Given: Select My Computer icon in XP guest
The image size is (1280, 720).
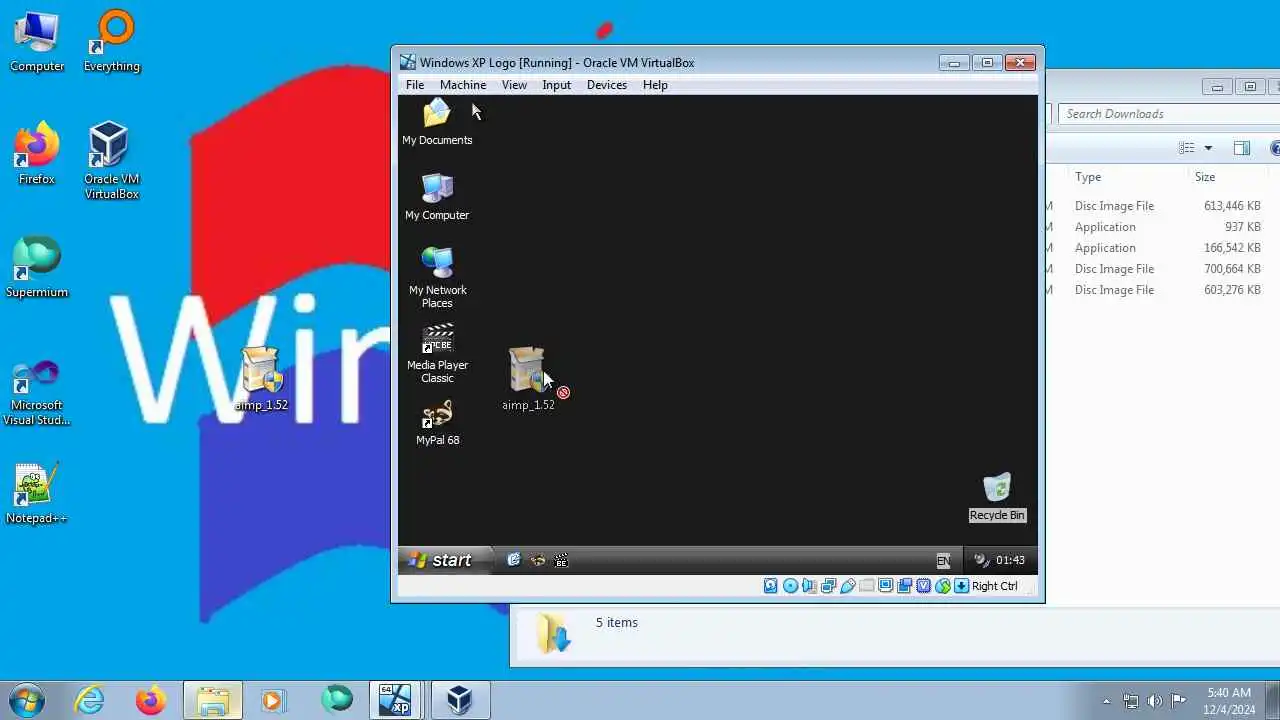Looking at the screenshot, I should pos(437,196).
